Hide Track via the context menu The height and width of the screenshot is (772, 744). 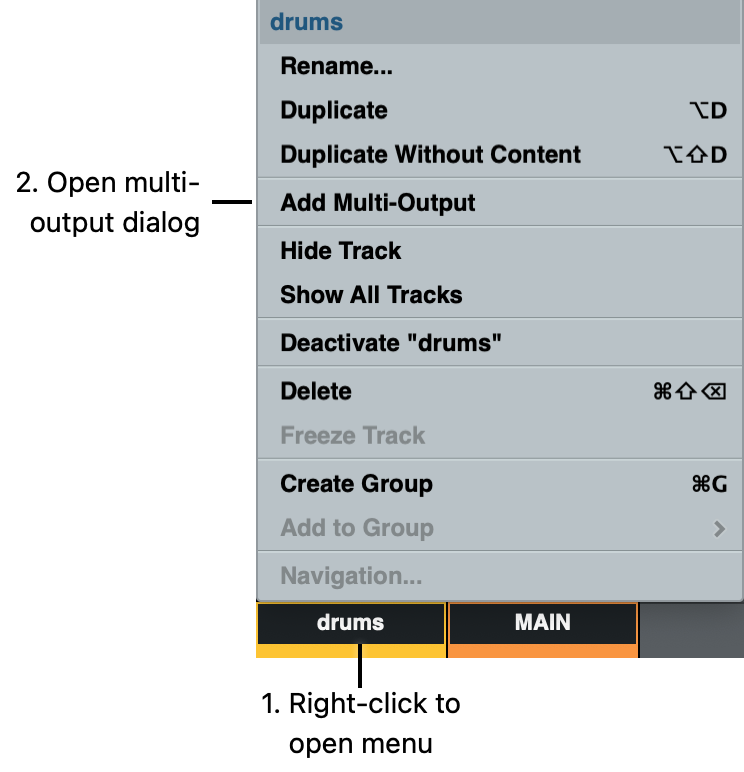coord(341,251)
